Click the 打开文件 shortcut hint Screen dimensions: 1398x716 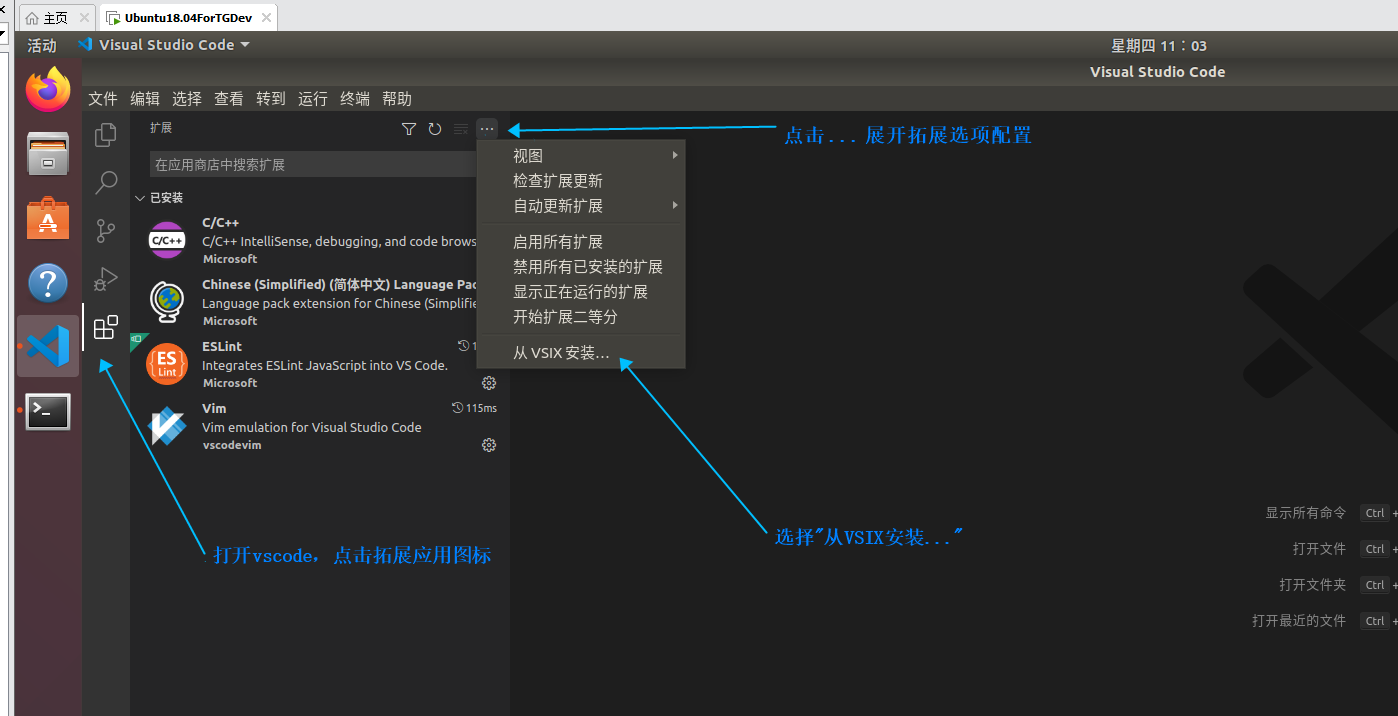pyautogui.click(x=1319, y=549)
